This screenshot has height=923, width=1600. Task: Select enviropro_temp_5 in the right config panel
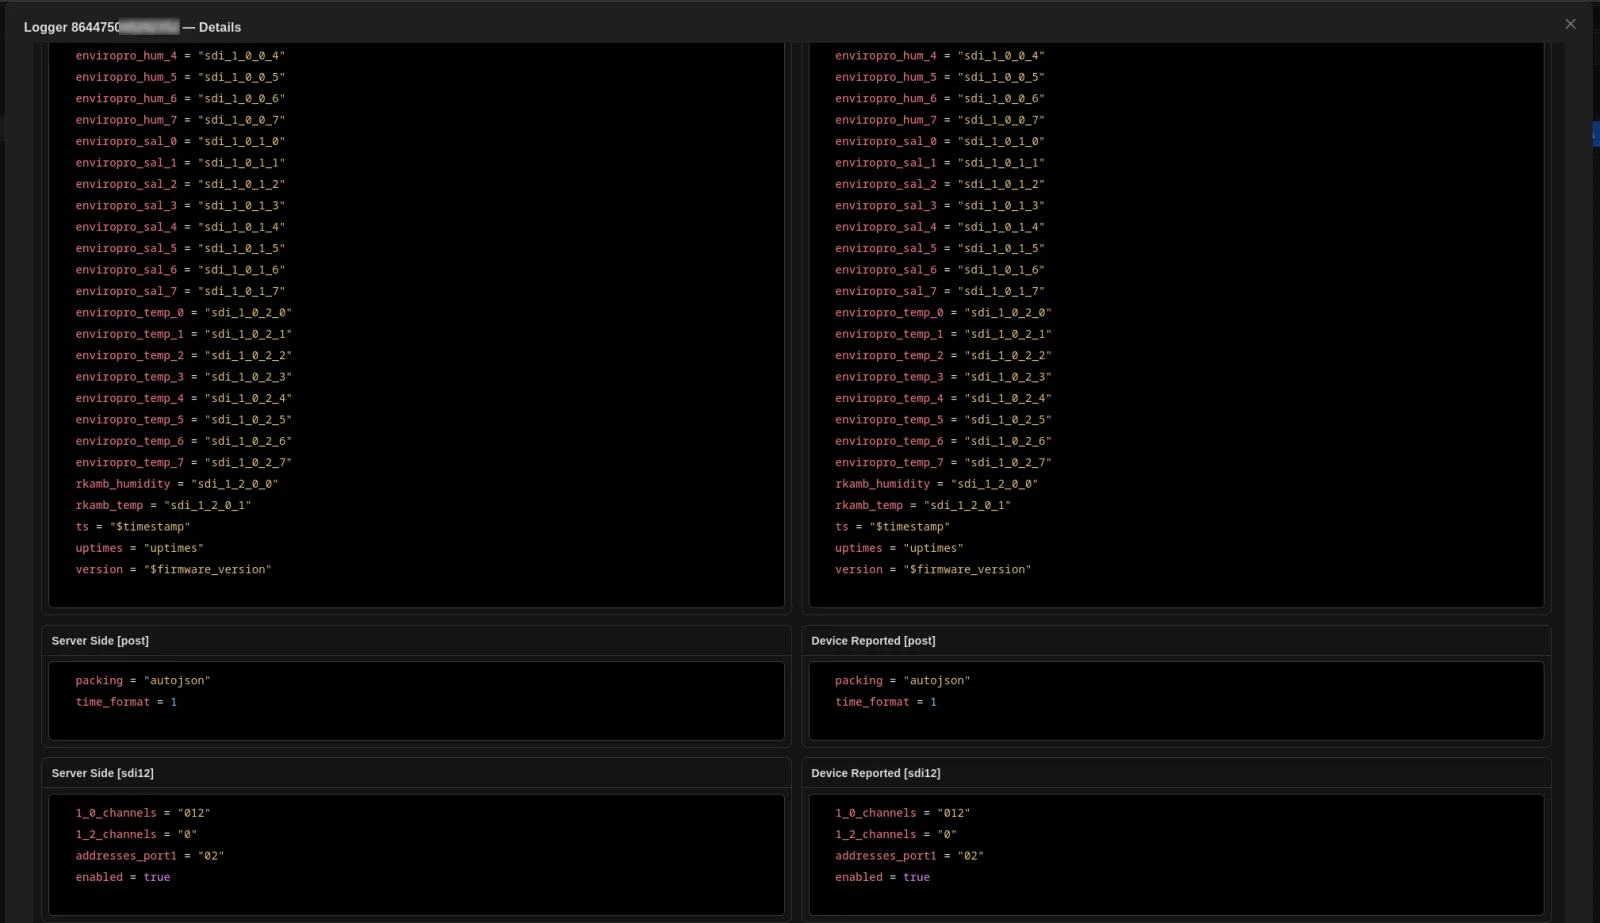pyautogui.click(x=944, y=420)
